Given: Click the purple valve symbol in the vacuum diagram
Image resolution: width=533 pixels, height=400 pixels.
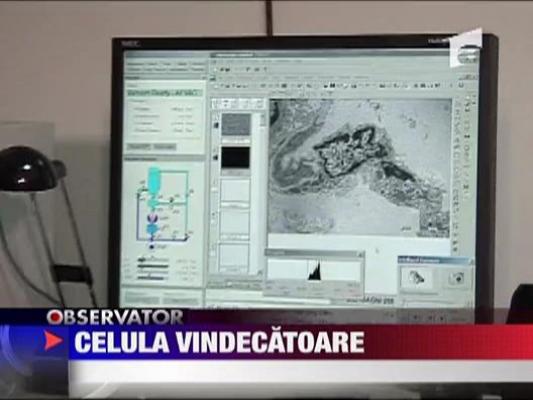Looking at the screenshot, I should [x=151, y=219].
